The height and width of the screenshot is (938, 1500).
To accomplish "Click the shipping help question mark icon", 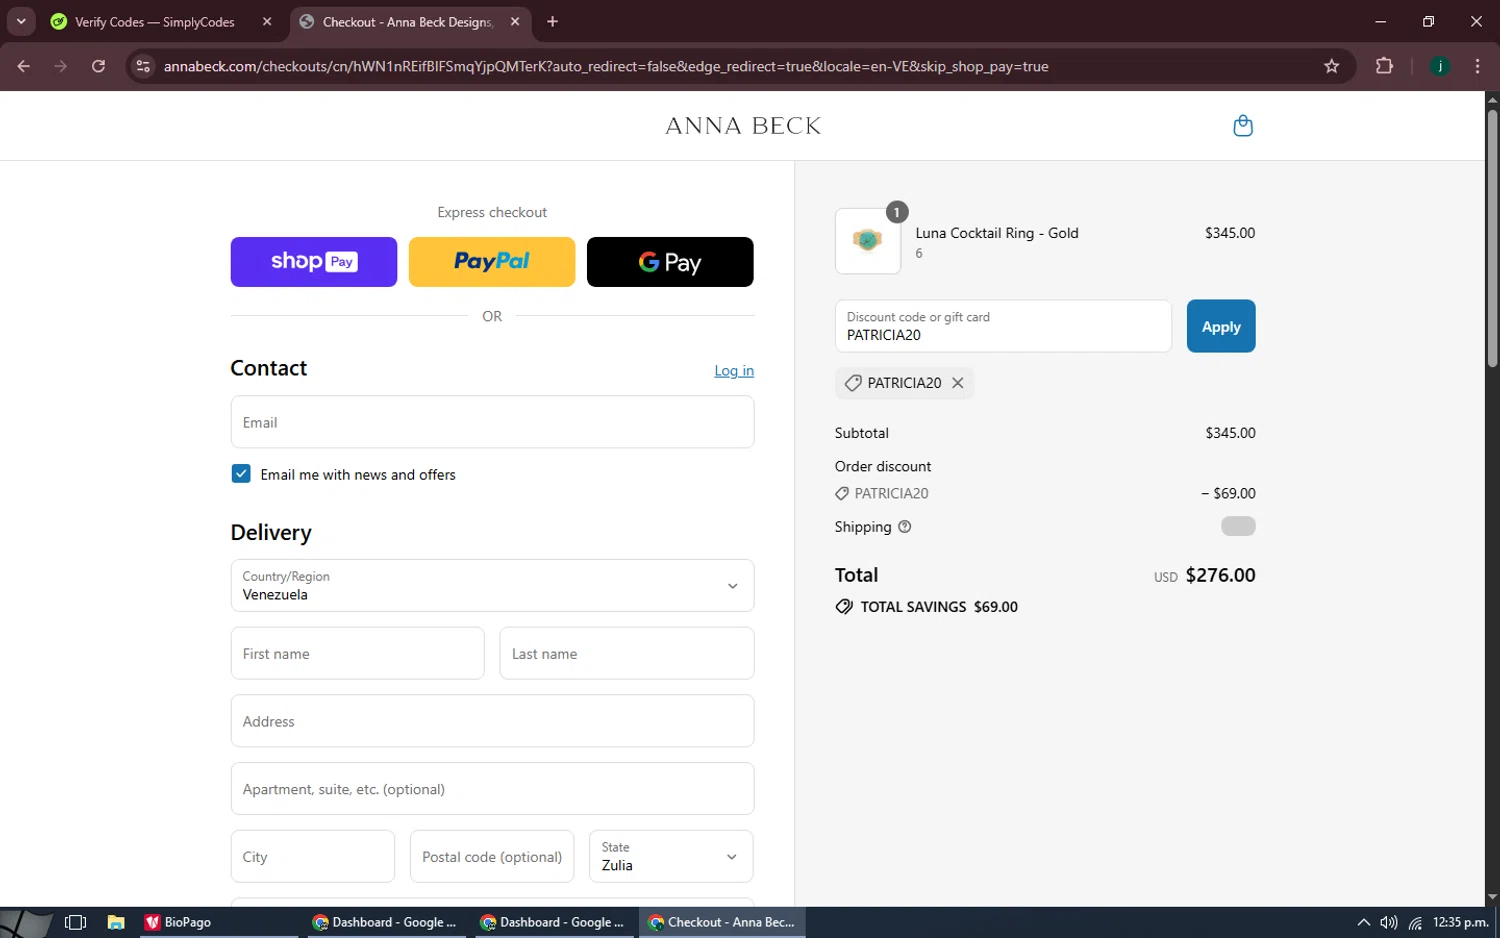I will point(904,527).
